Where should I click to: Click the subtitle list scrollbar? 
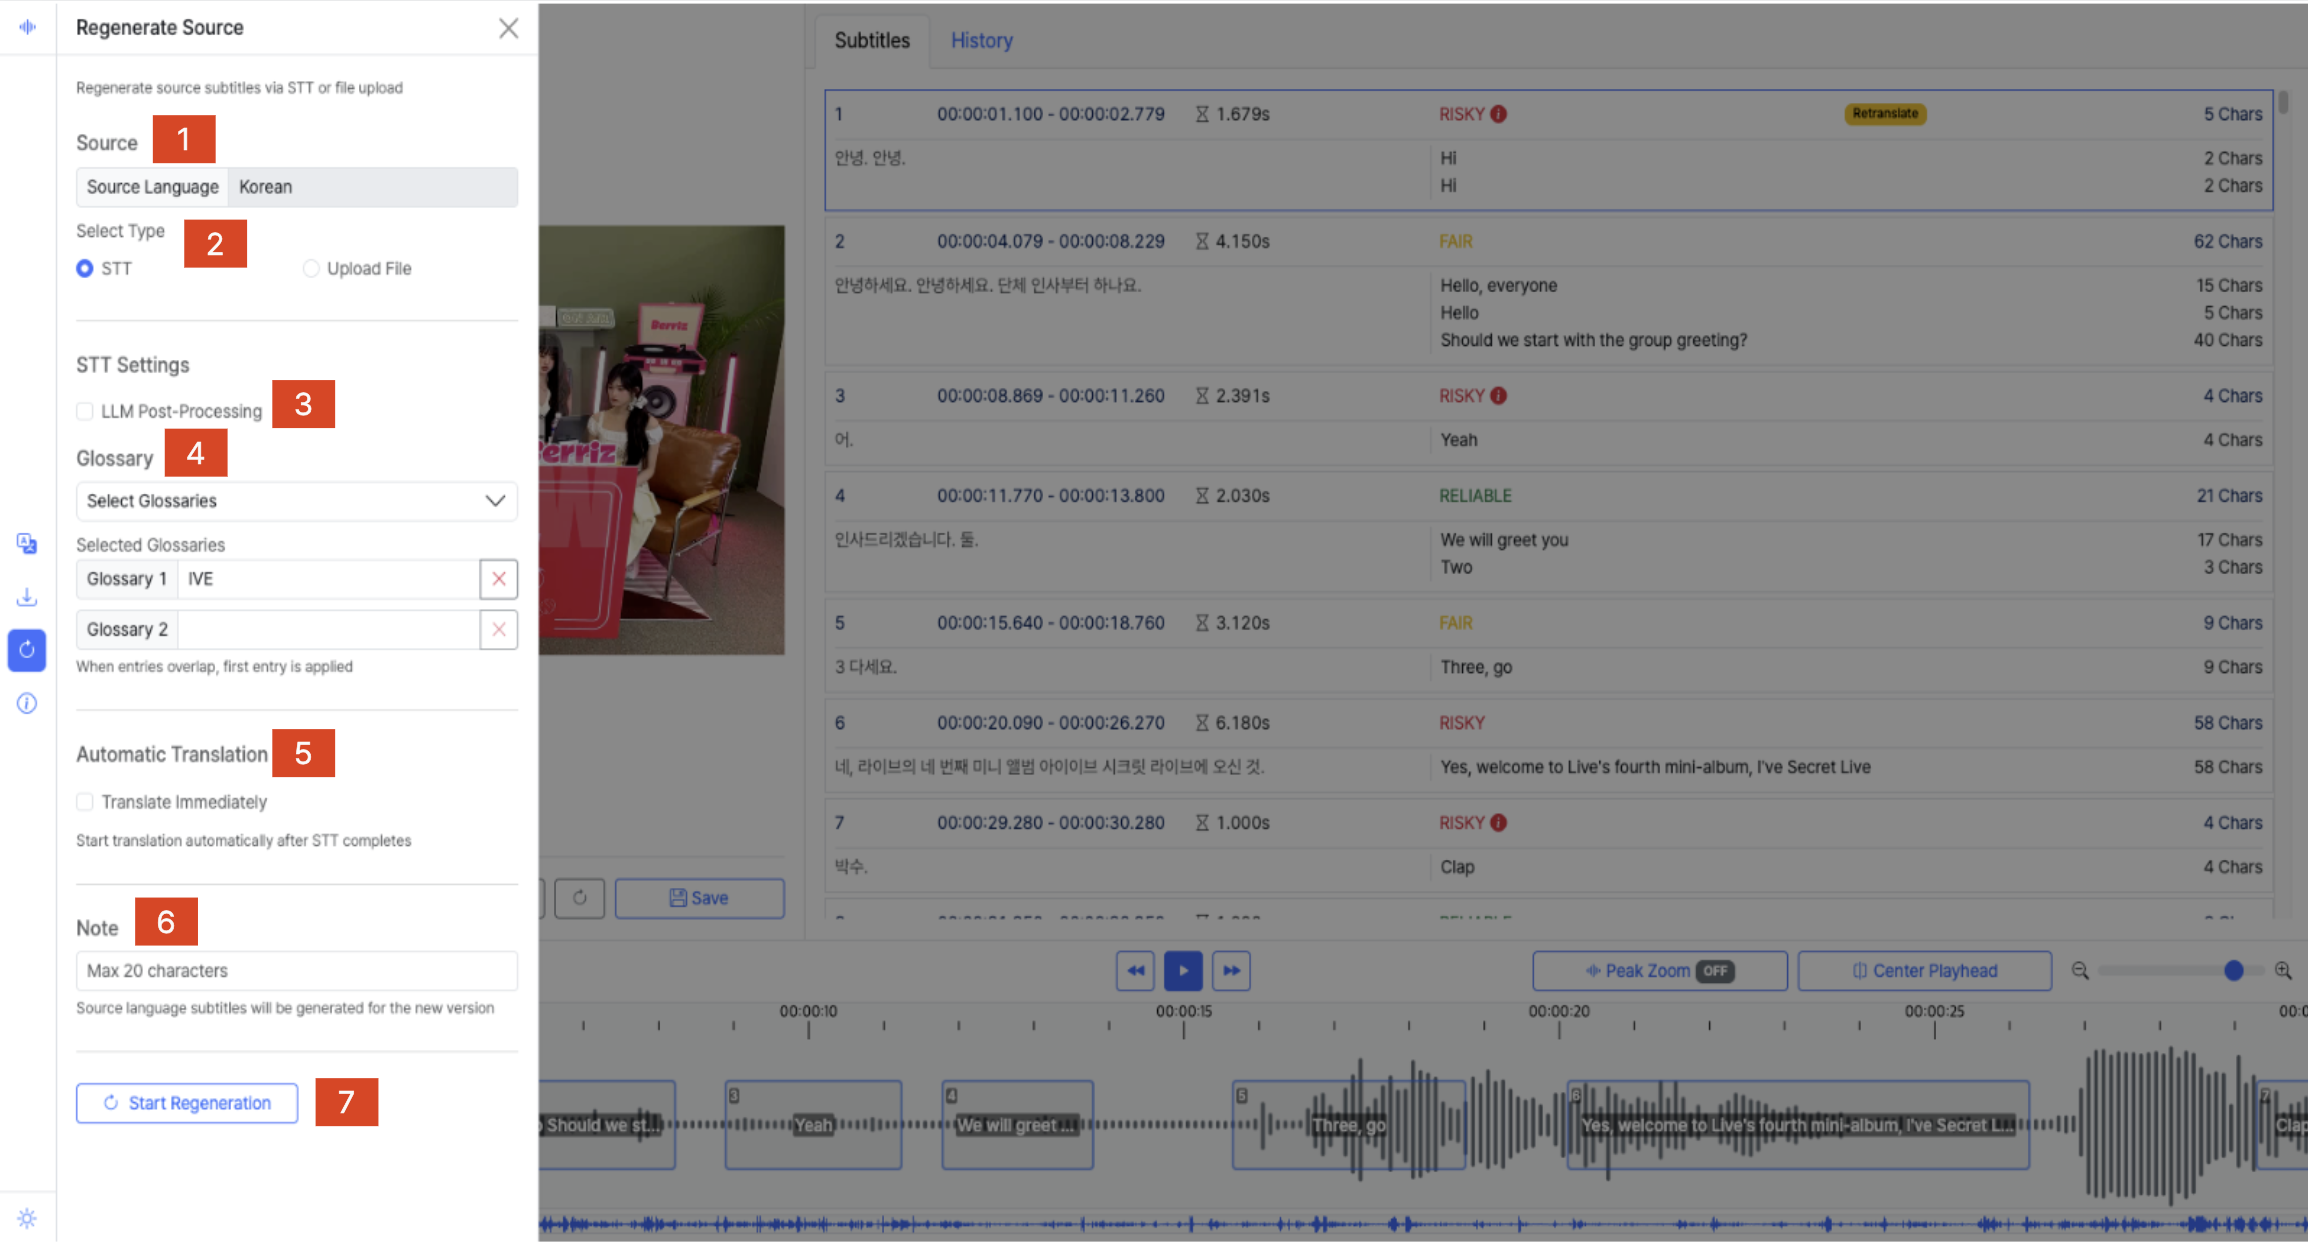pos(2284,103)
